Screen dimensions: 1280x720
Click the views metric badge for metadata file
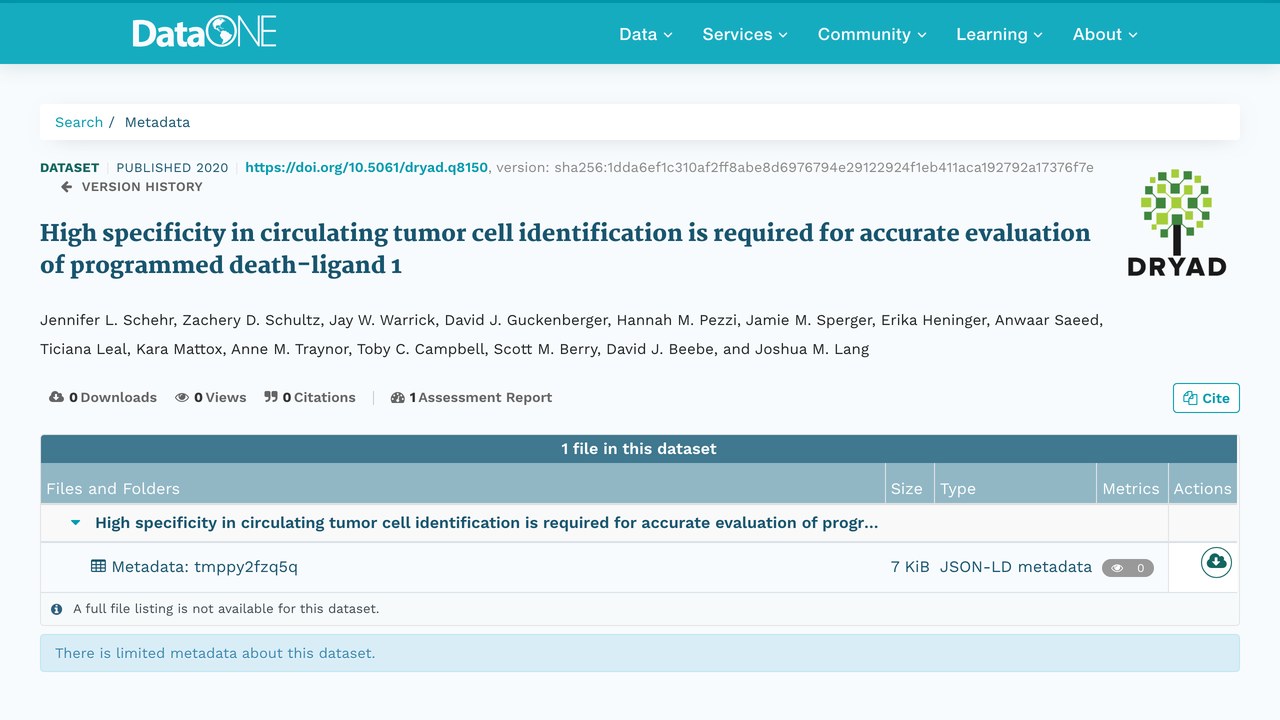coord(1128,568)
